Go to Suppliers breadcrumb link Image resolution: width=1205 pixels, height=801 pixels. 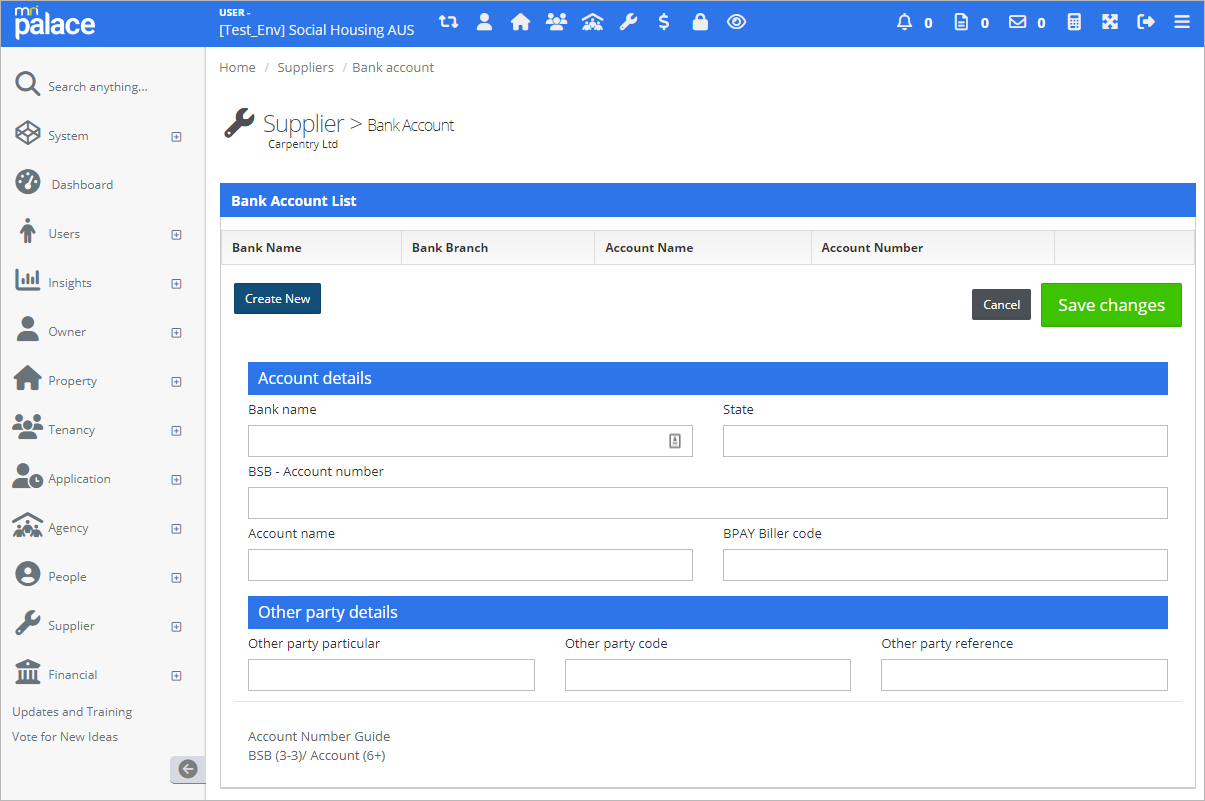click(305, 68)
